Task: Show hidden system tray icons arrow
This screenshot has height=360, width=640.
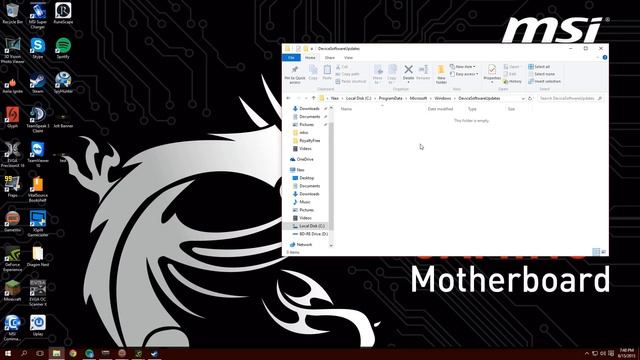Action: [x=587, y=353]
